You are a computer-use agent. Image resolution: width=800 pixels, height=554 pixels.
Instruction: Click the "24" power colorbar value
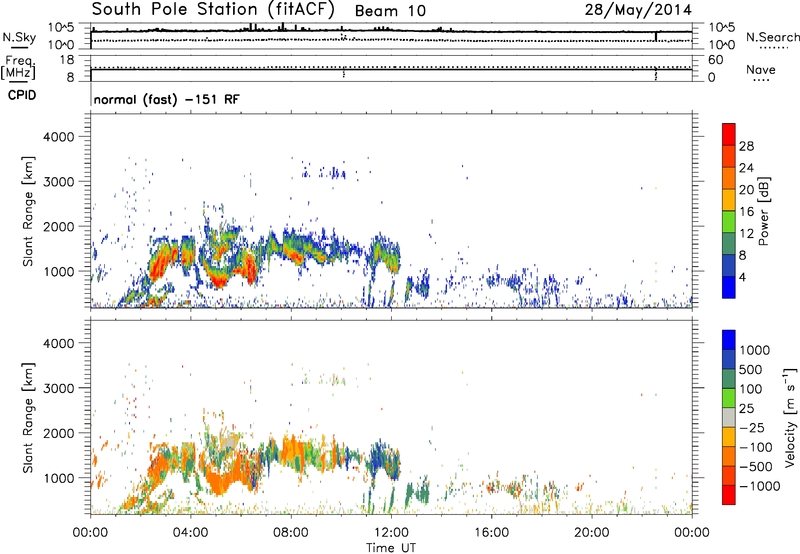tap(746, 168)
